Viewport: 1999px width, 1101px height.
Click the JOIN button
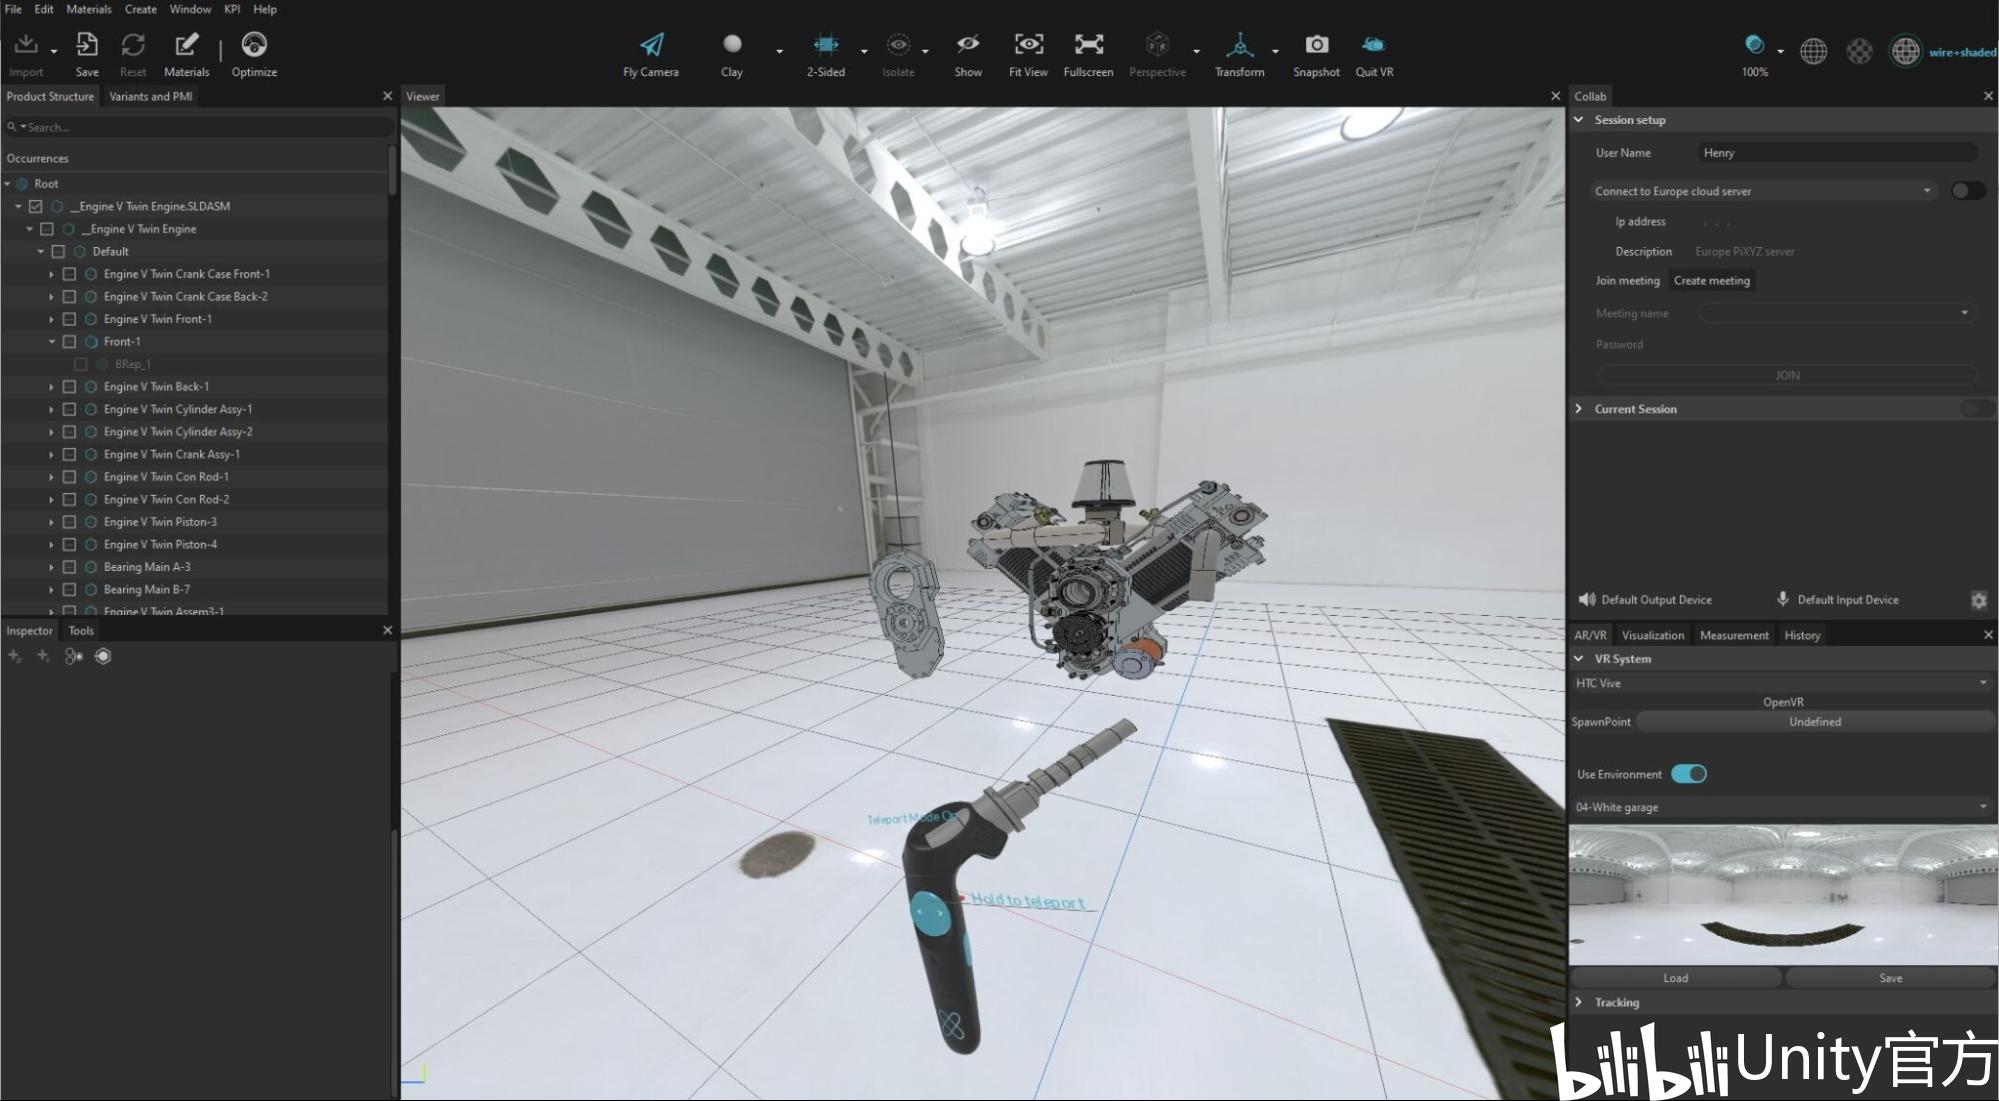(x=1787, y=375)
